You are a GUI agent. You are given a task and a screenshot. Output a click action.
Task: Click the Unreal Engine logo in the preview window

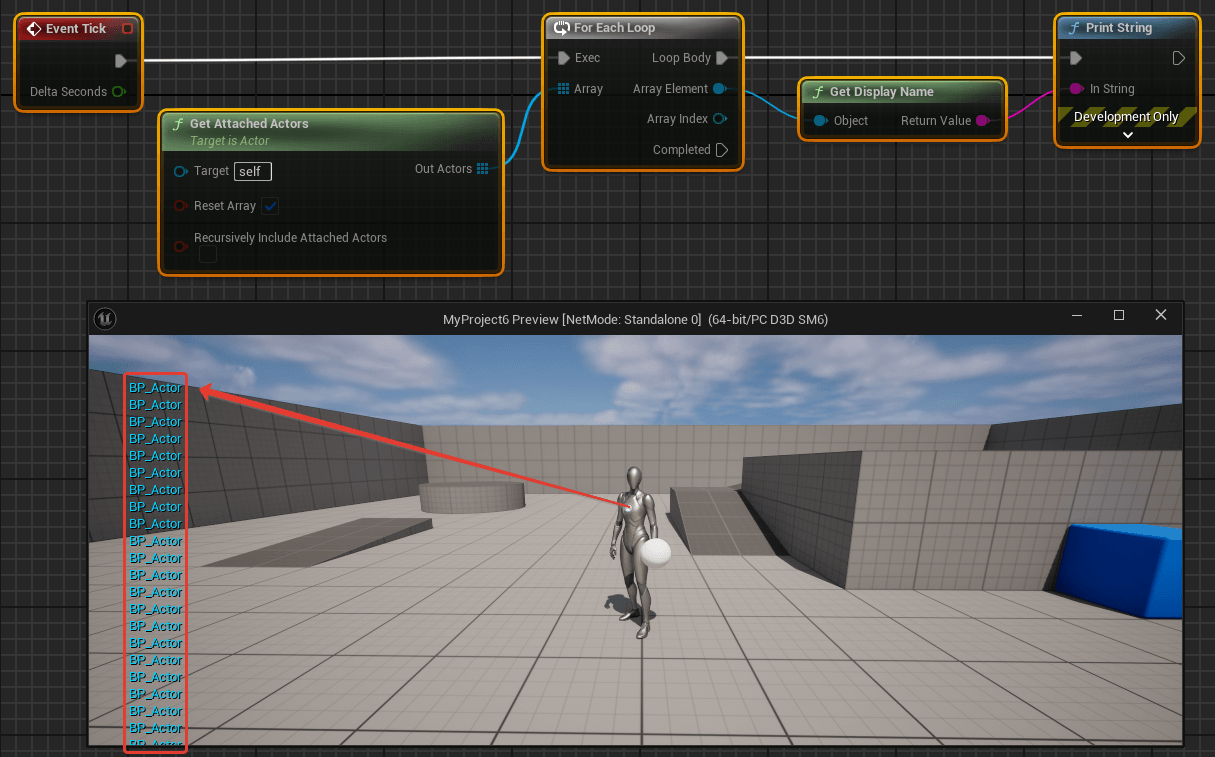click(103, 318)
